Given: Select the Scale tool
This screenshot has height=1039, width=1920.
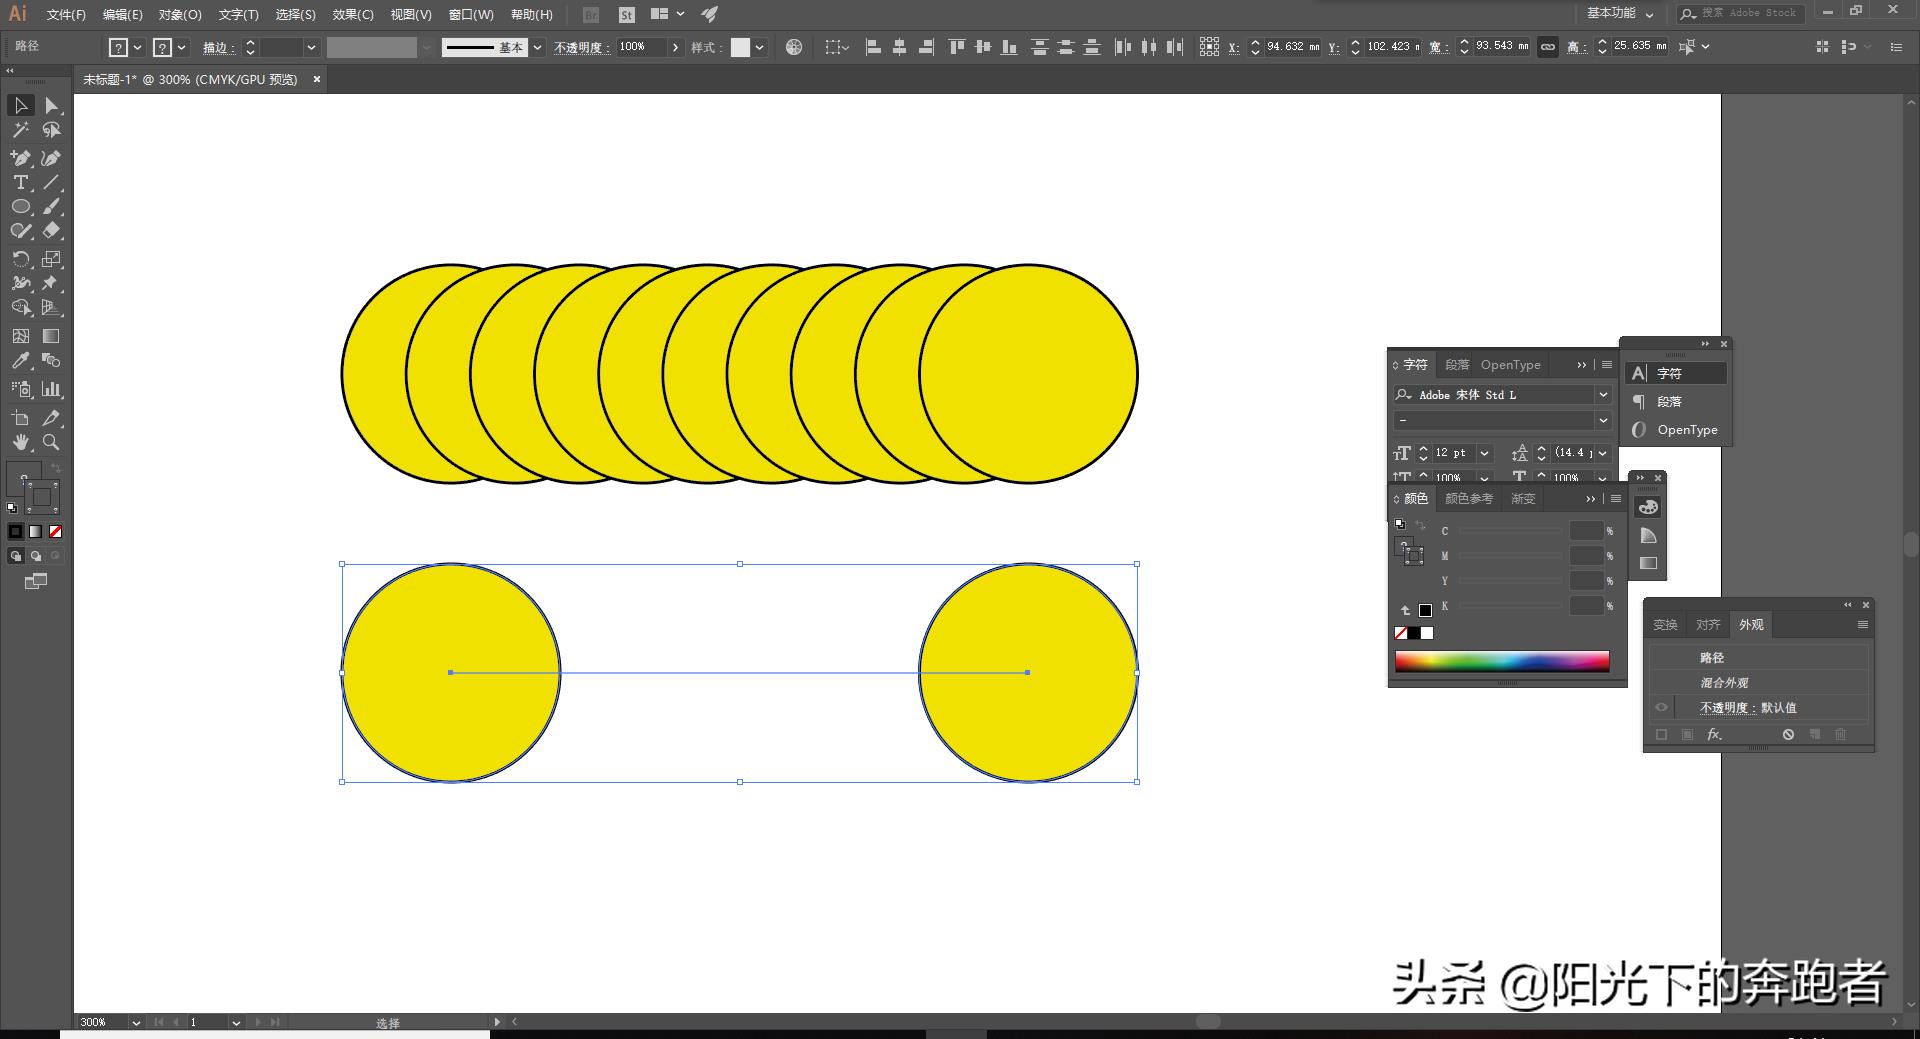Looking at the screenshot, I should (51, 259).
